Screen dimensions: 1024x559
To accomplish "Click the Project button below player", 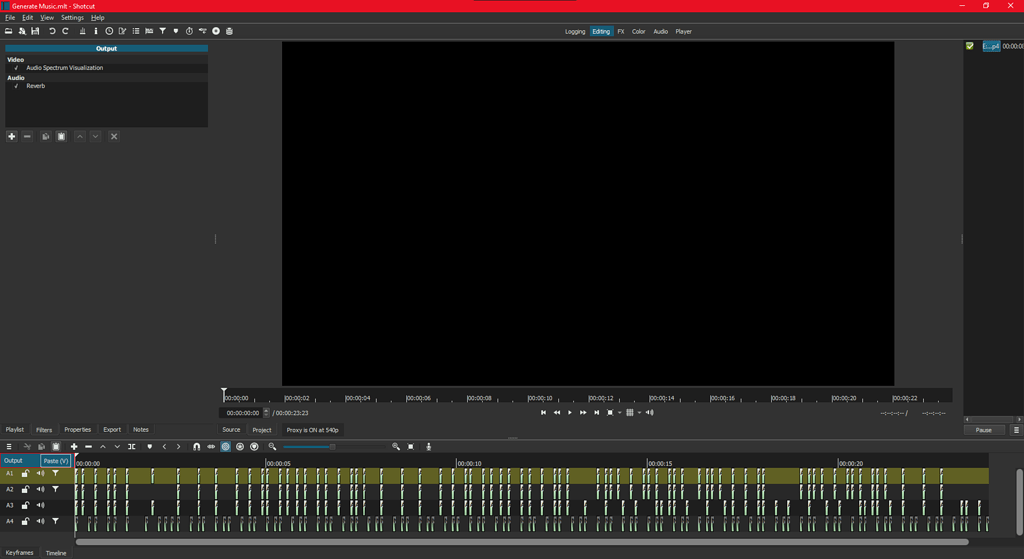I will pos(262,430).
